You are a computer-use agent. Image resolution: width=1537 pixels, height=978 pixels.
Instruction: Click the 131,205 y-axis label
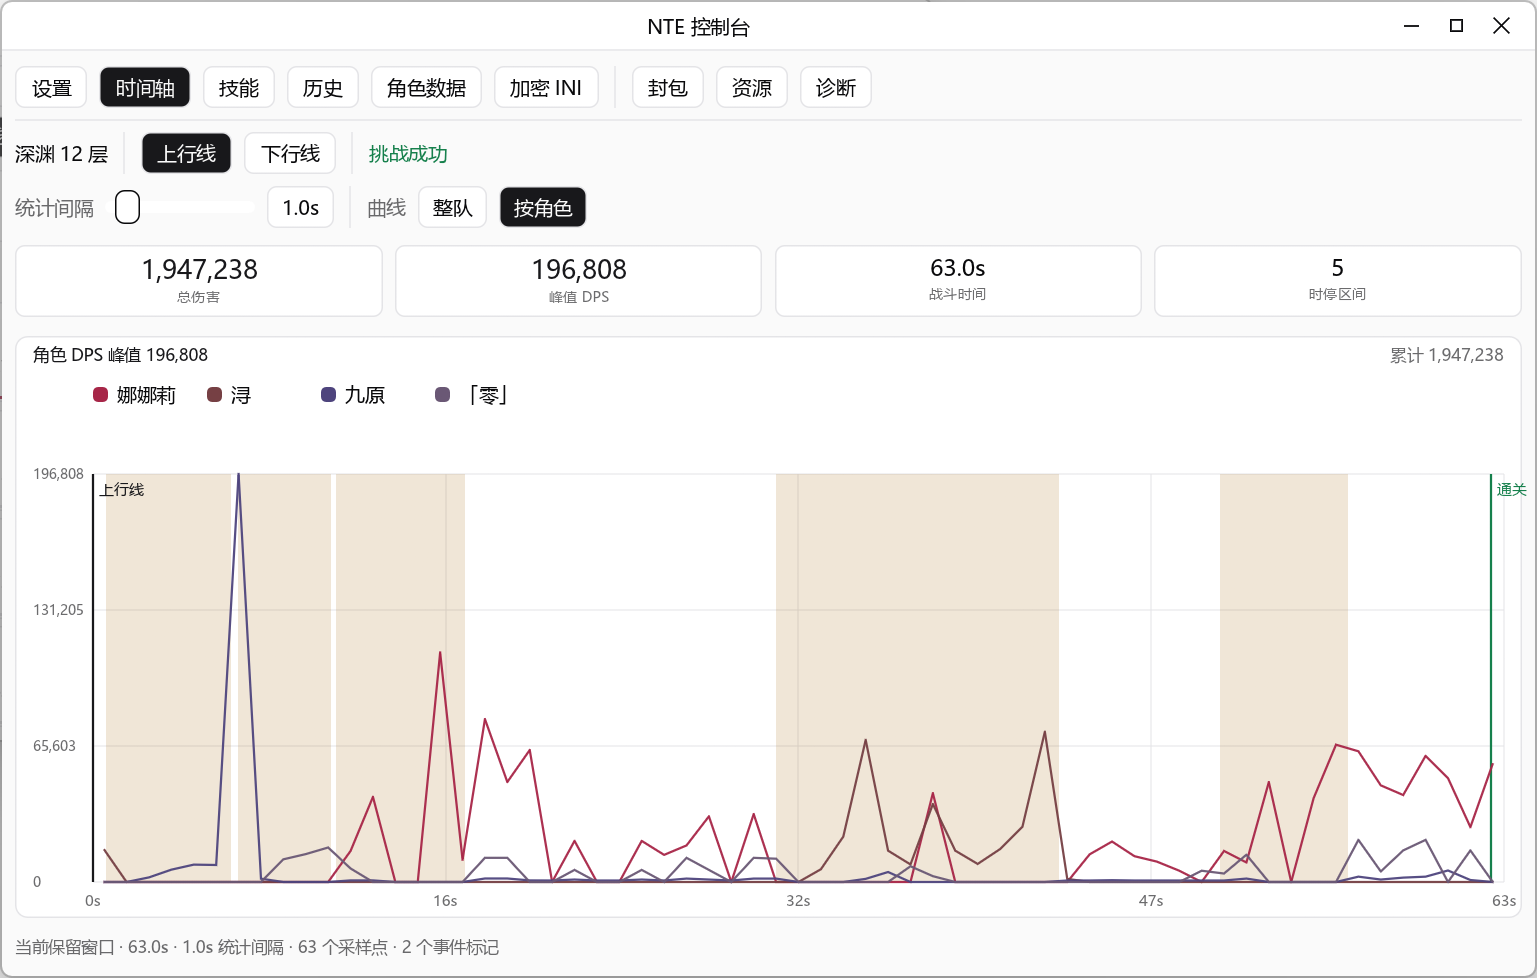tap(58, 610)
